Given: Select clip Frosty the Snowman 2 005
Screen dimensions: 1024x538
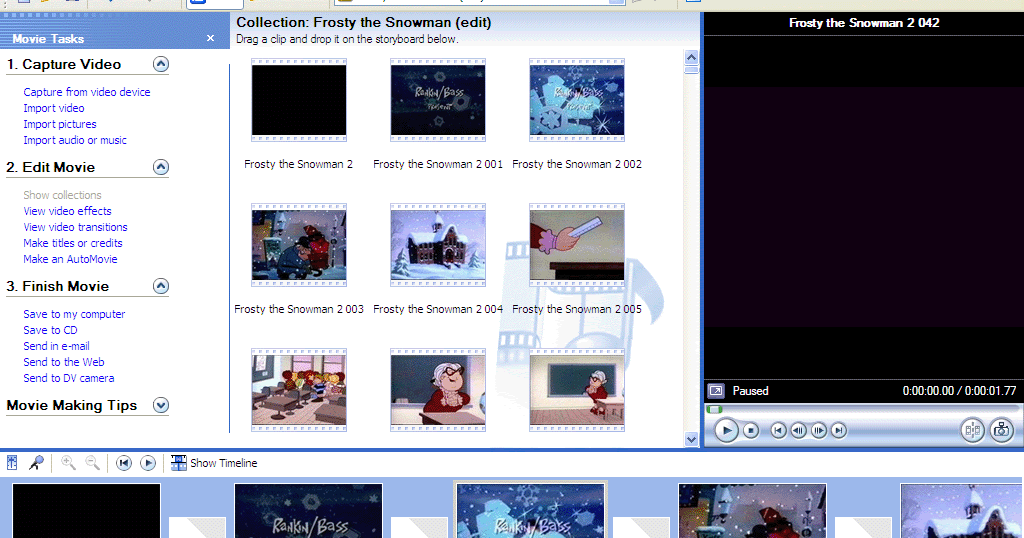Looking at the screenshot, I should 577,245.
